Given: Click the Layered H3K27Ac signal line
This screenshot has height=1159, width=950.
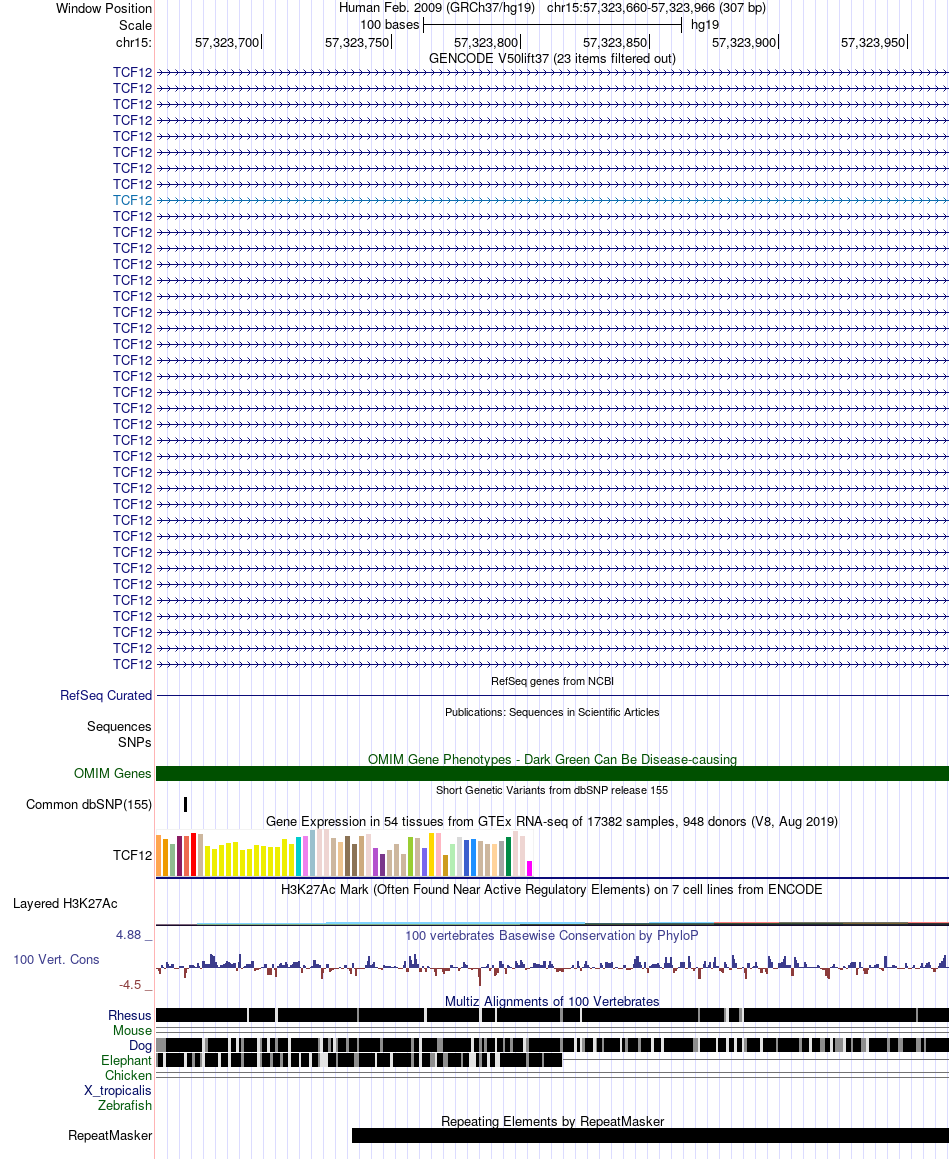Looking at the screenshot, I should 552,923.
